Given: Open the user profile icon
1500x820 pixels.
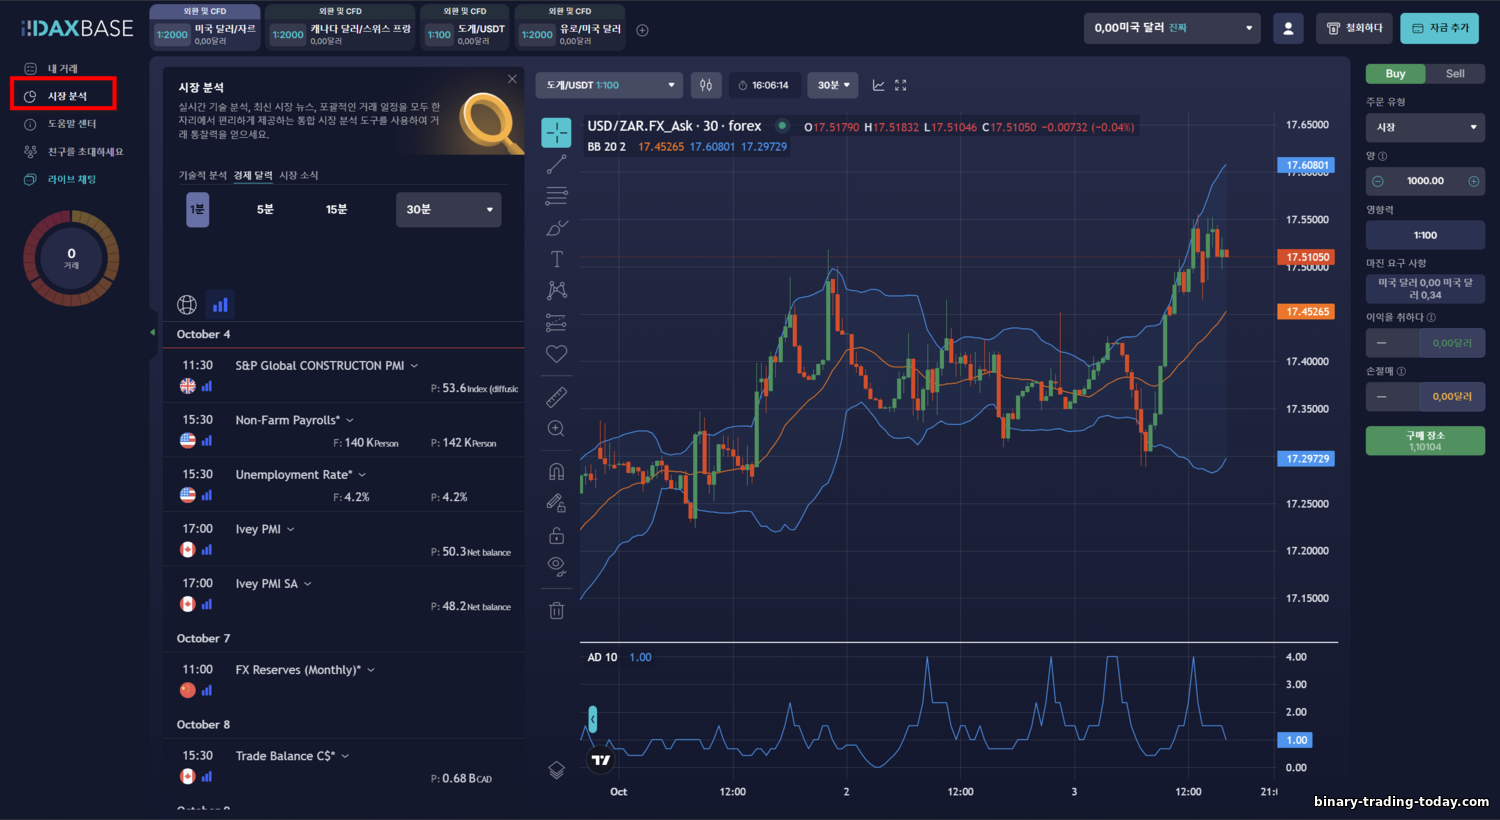Looking at the screenshot, I should point(1288,28).
